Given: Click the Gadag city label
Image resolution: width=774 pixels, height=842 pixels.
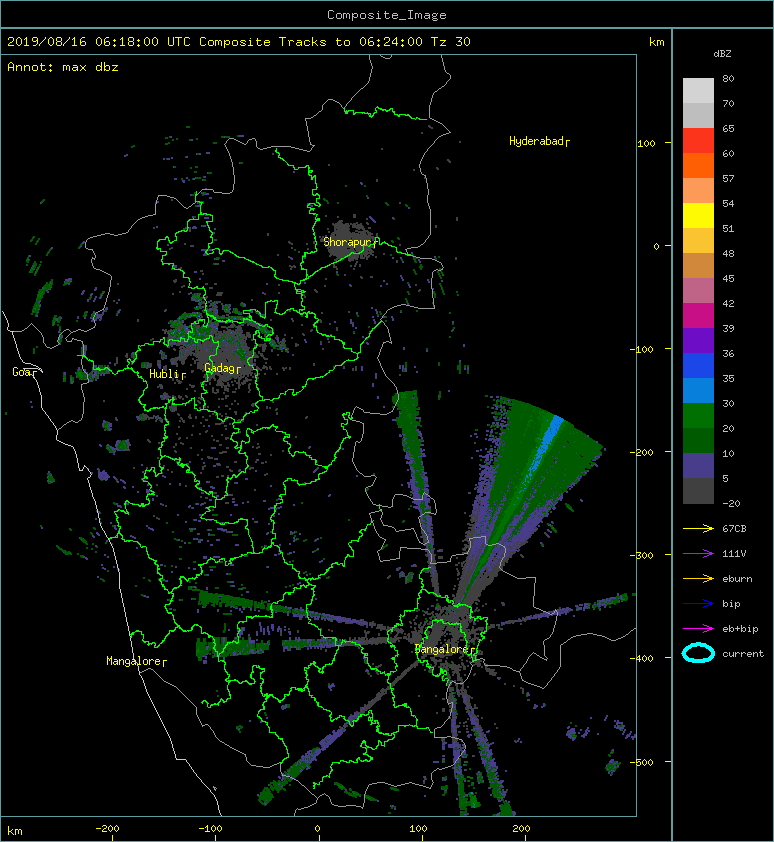Looking at the screenshot, I should [220, 368].
